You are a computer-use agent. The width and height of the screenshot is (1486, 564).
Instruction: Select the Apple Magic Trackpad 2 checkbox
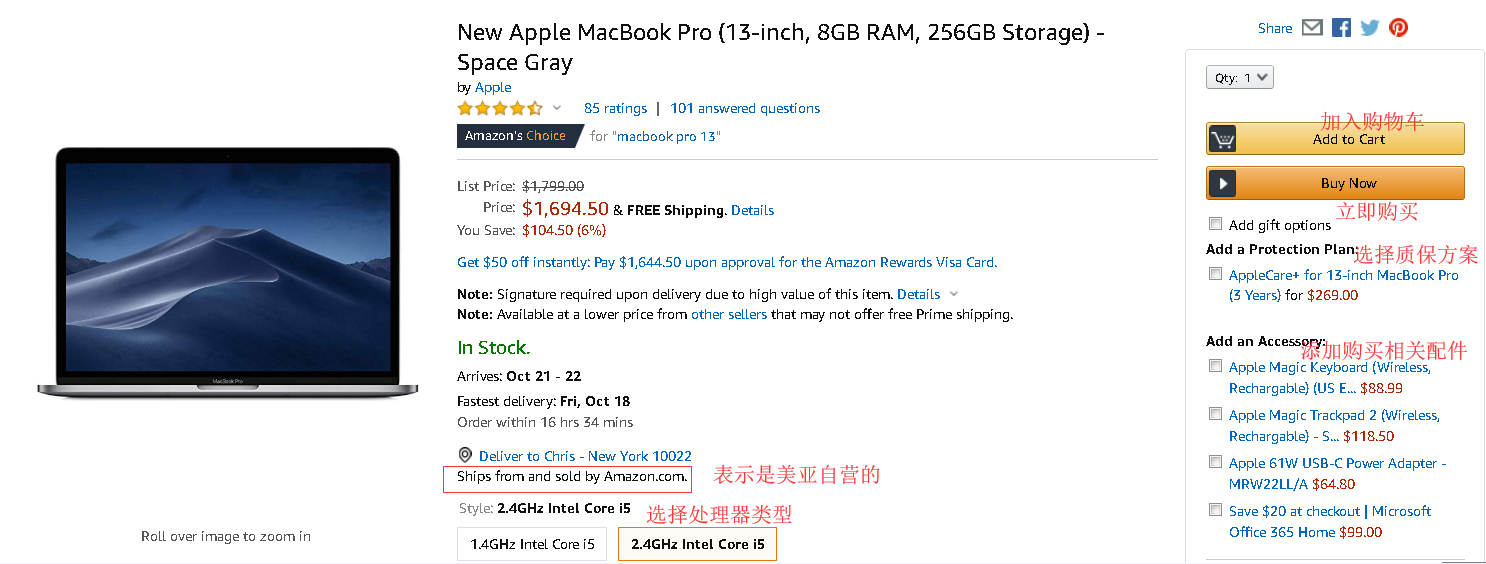[1215, 414]
